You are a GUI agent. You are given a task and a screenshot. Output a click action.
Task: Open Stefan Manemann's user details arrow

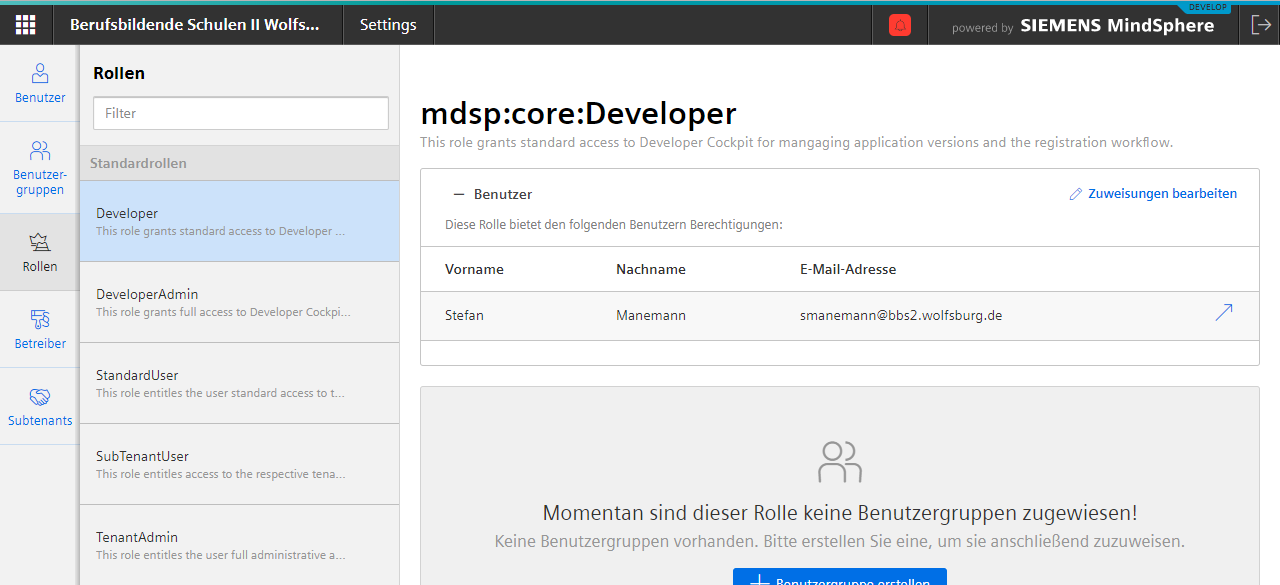coord(1223,314)
